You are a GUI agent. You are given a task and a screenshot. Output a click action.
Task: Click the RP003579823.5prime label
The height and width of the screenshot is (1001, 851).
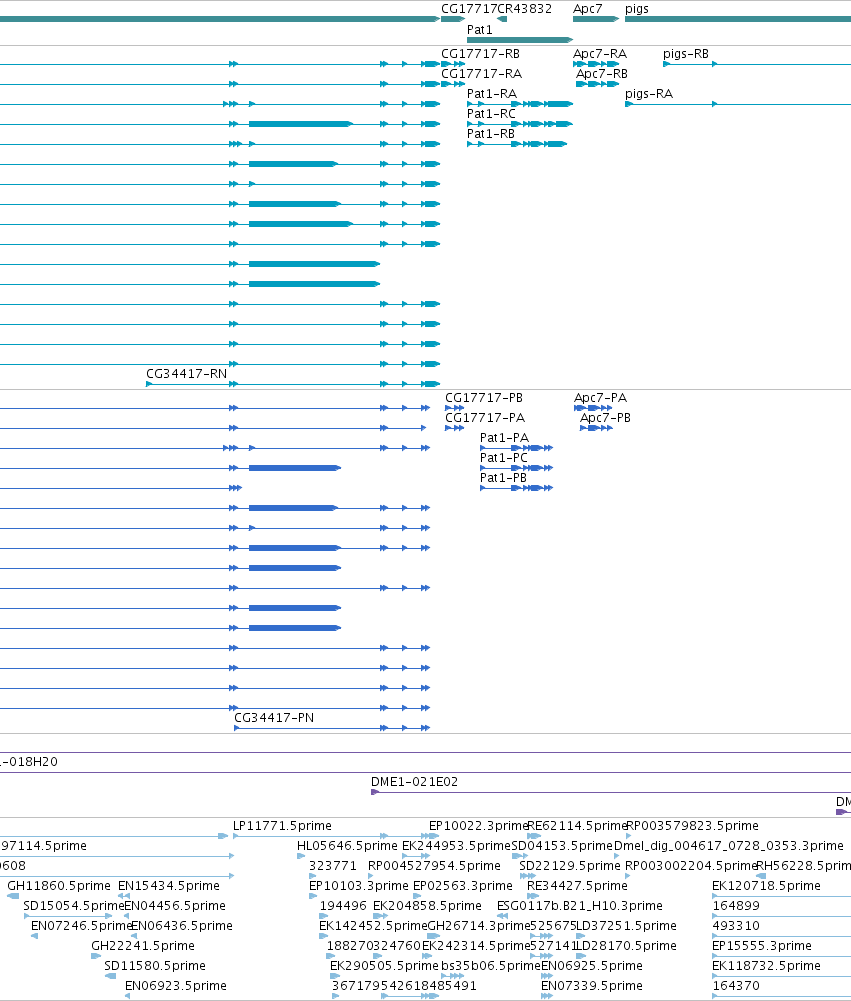(693, 826)
